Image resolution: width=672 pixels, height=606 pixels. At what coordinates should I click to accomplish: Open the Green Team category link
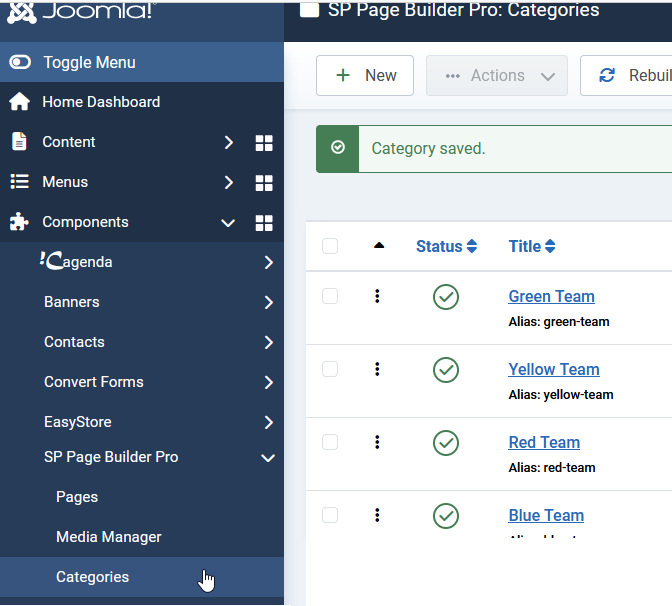tap(551, 297)
